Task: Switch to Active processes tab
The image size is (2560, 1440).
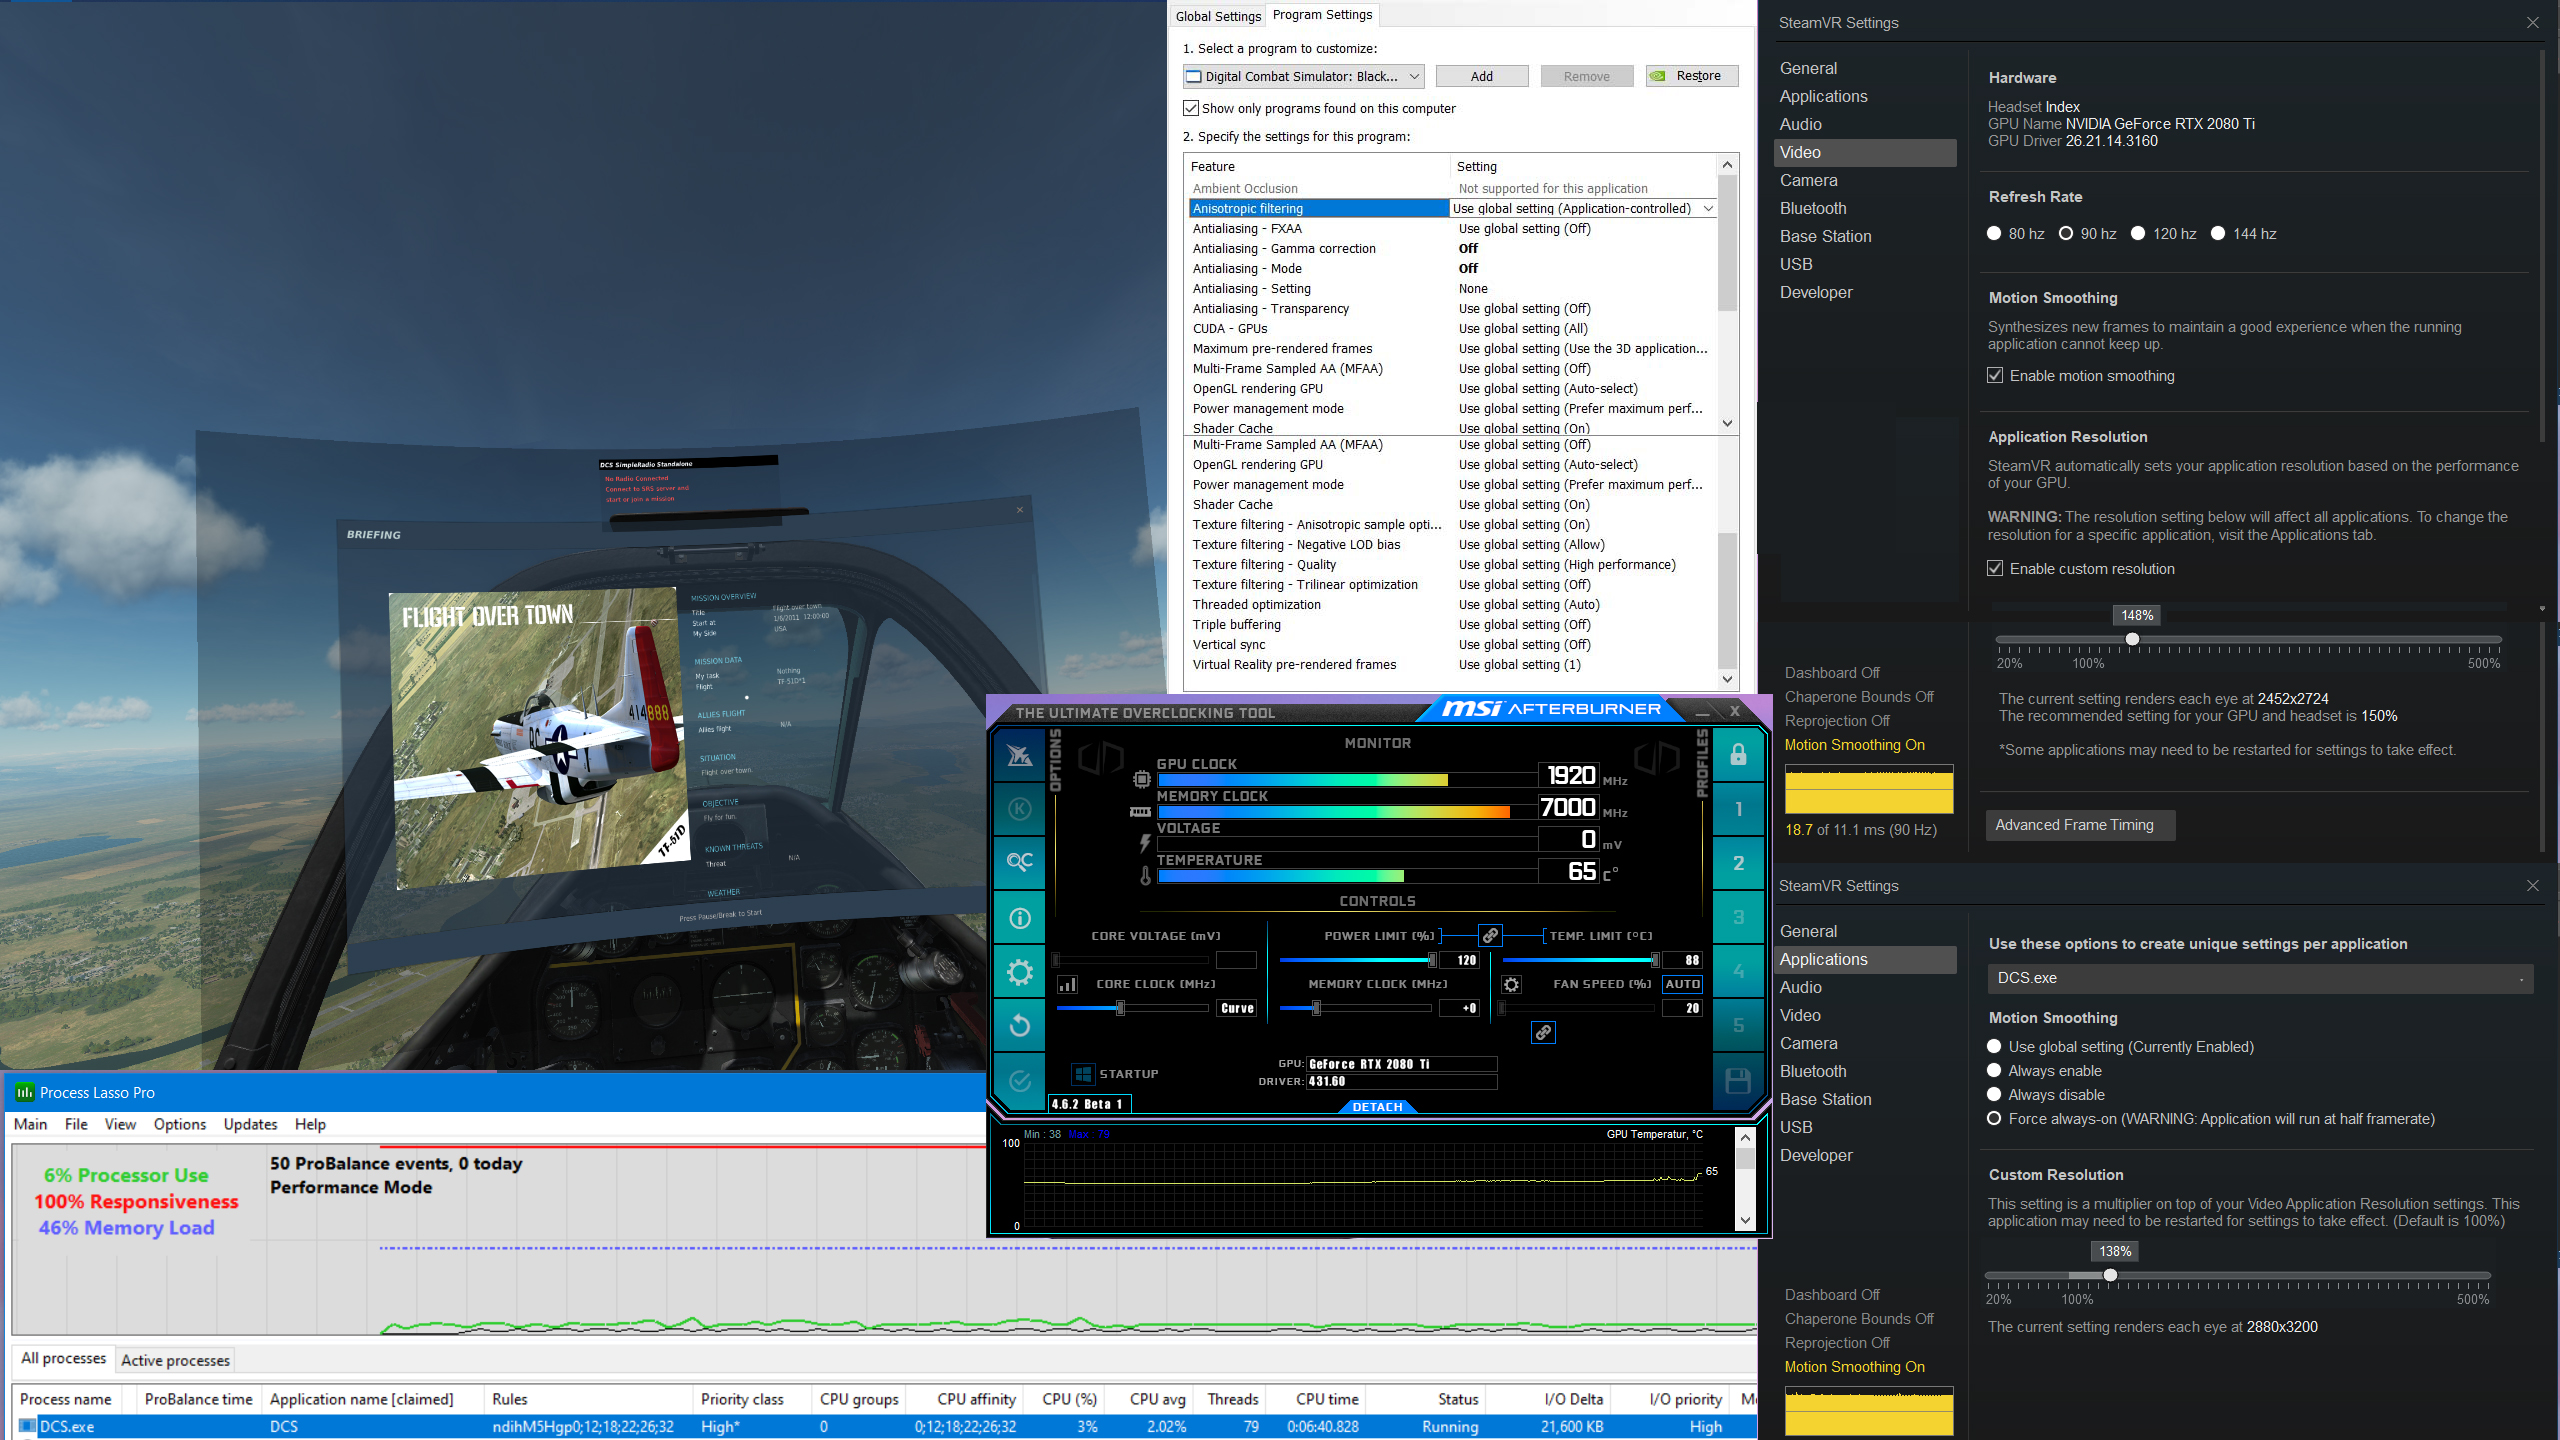Action: coord(176,1360)
